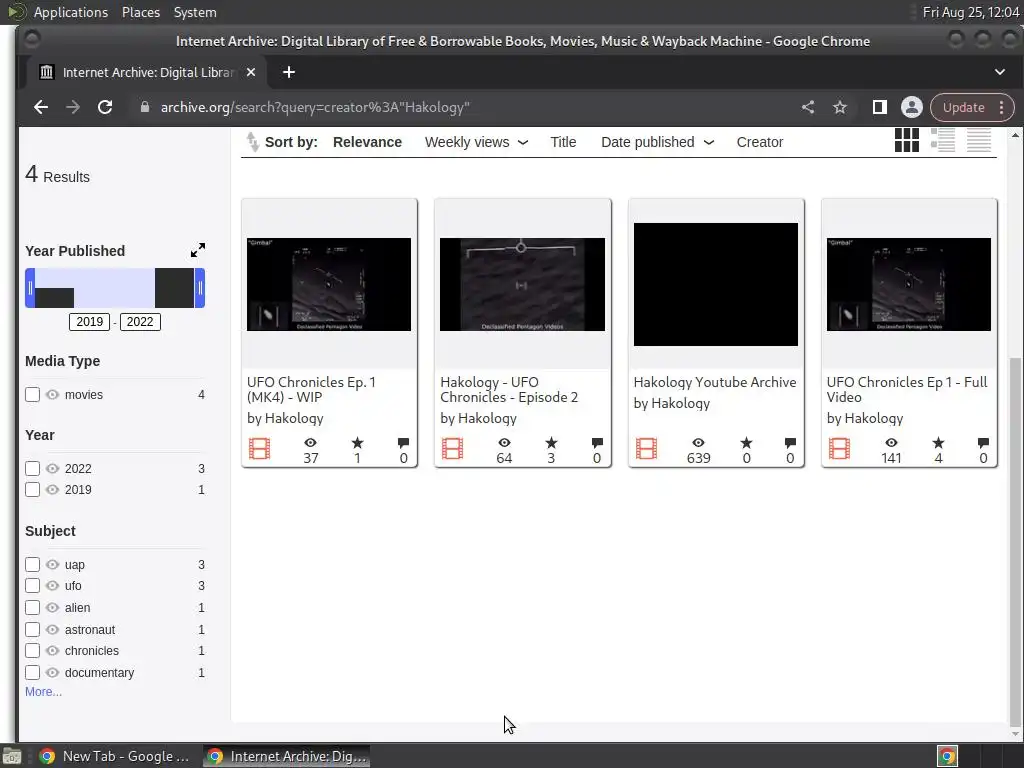View site security lock info

click(x=145, y=107)
